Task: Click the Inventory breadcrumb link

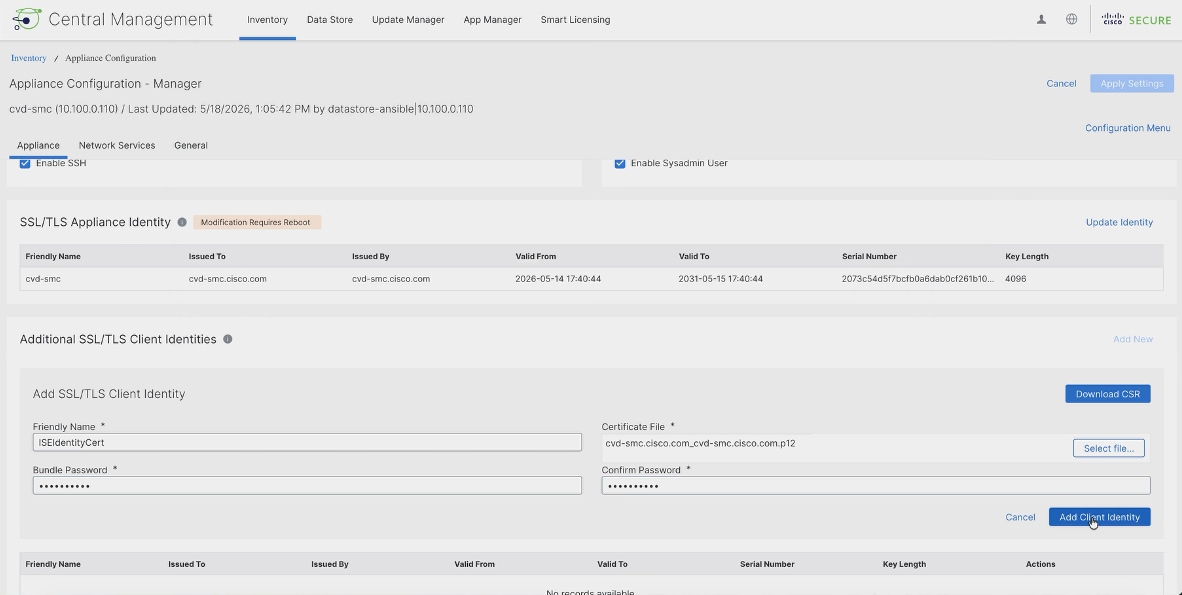Action: (x=29, y=58)
